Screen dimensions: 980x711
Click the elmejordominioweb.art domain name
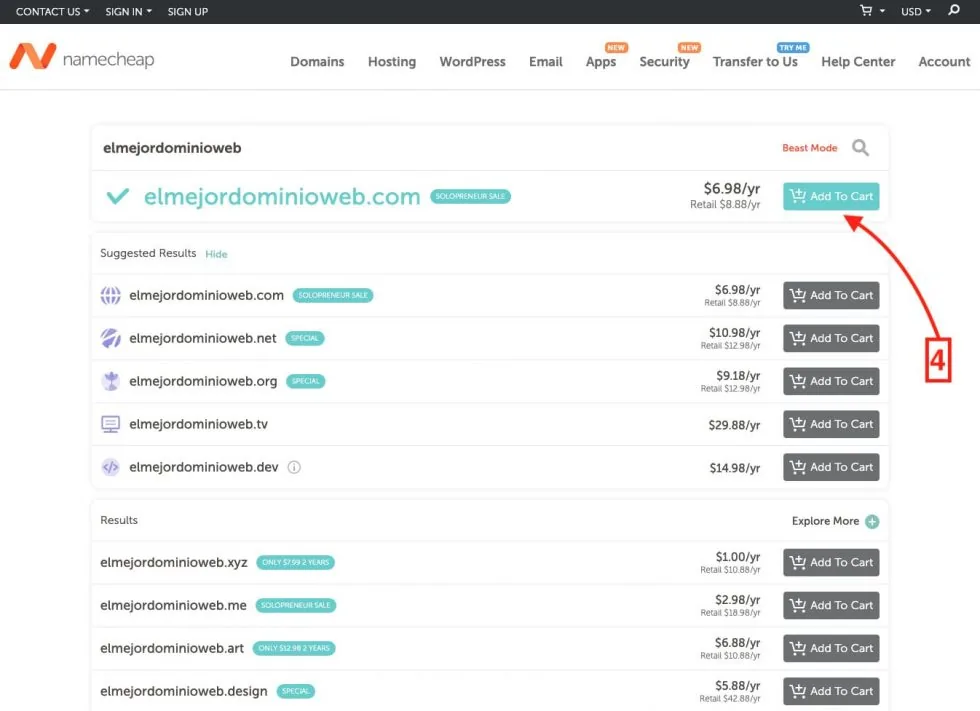[x=172, y=649]
